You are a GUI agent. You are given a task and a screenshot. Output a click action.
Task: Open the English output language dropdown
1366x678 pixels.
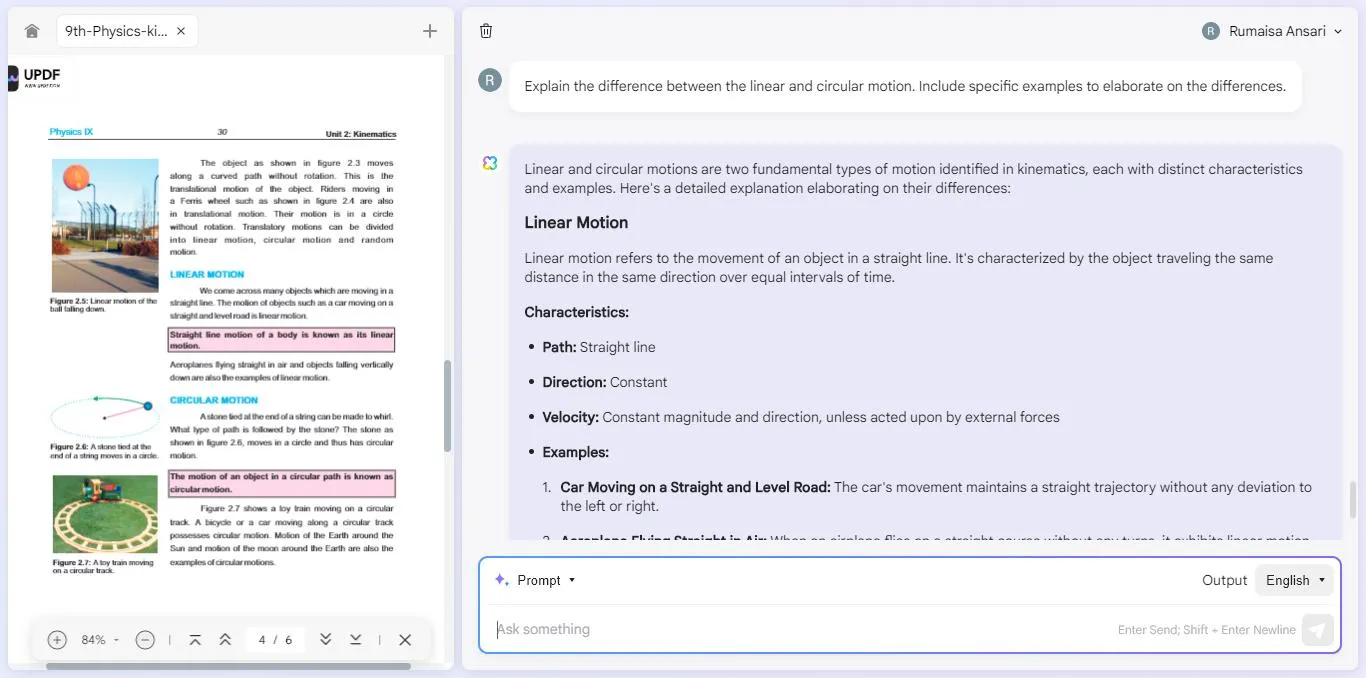pyautogui.click(x=1295, y=580)
